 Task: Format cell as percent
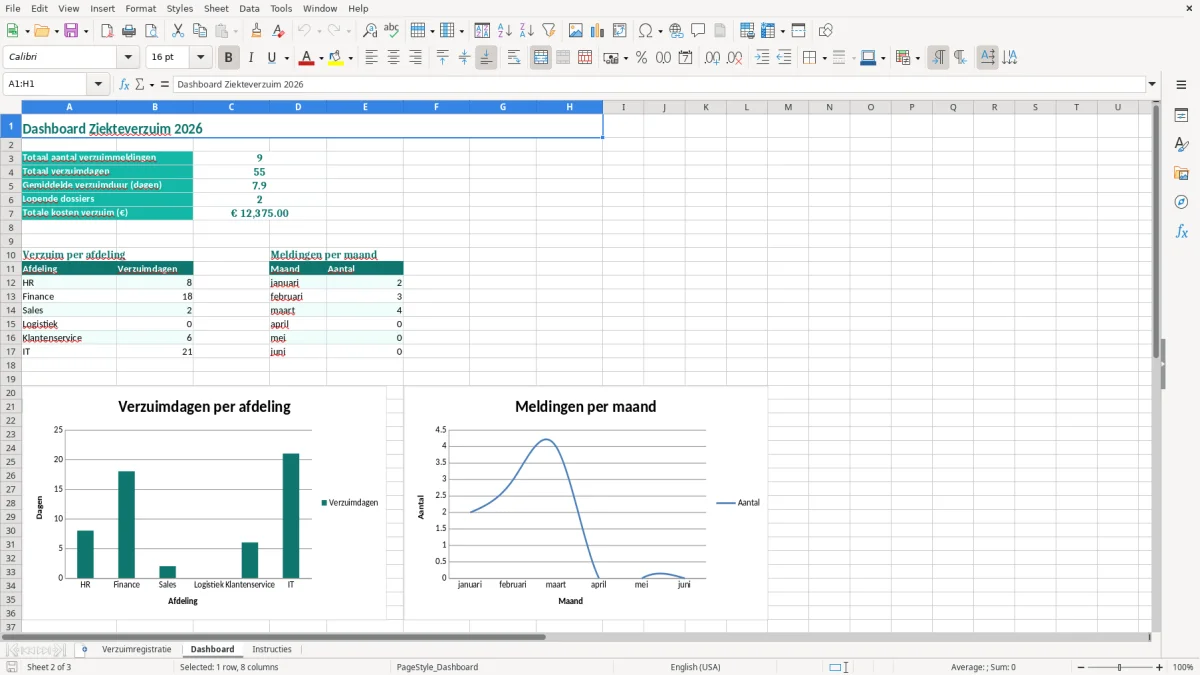641,58
